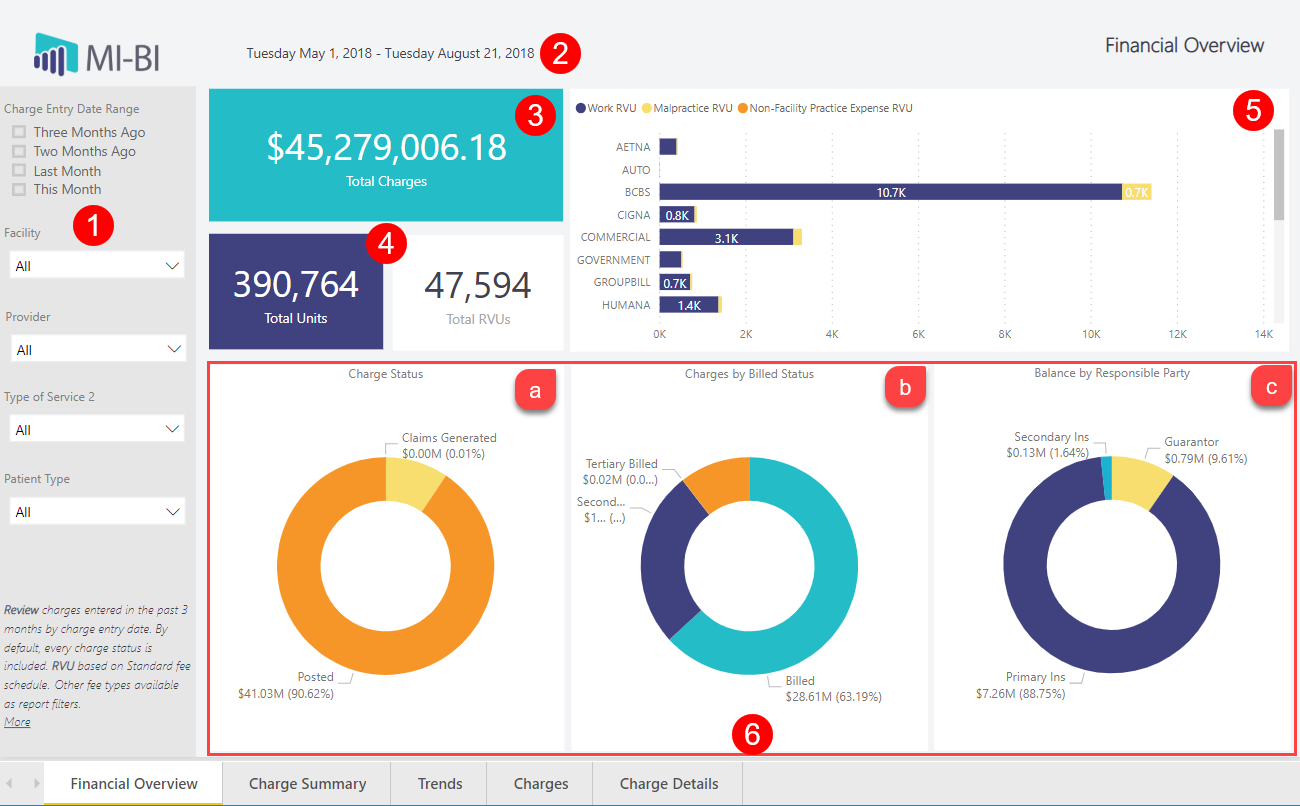Click the MI-BI logo icon
This screenshot has height=806, width=1300.
point(56,54)
